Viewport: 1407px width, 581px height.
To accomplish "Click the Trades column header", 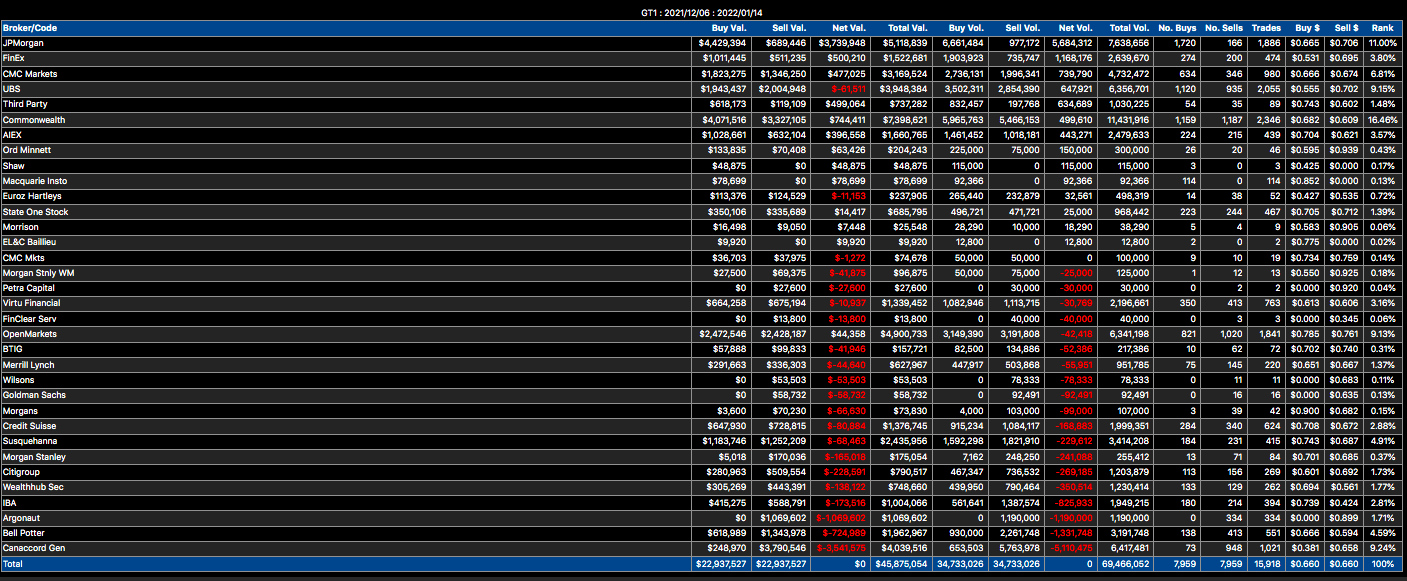I will pos(1266,28).
